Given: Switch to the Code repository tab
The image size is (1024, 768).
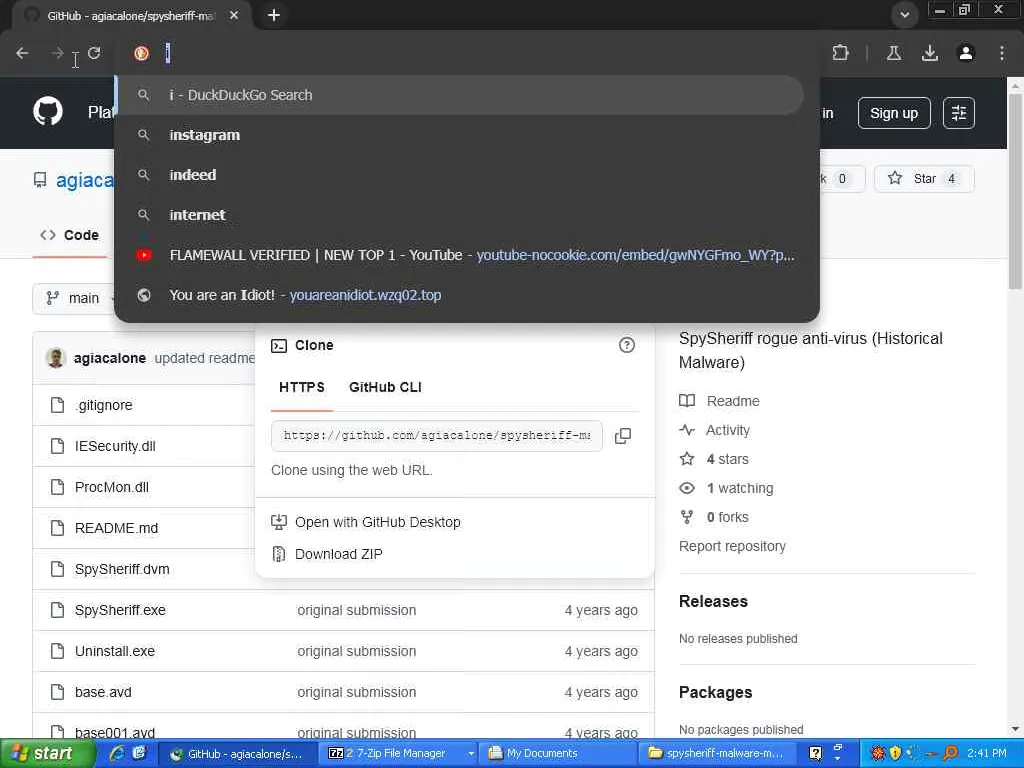Looking at the screenshot, I should 70,235.
